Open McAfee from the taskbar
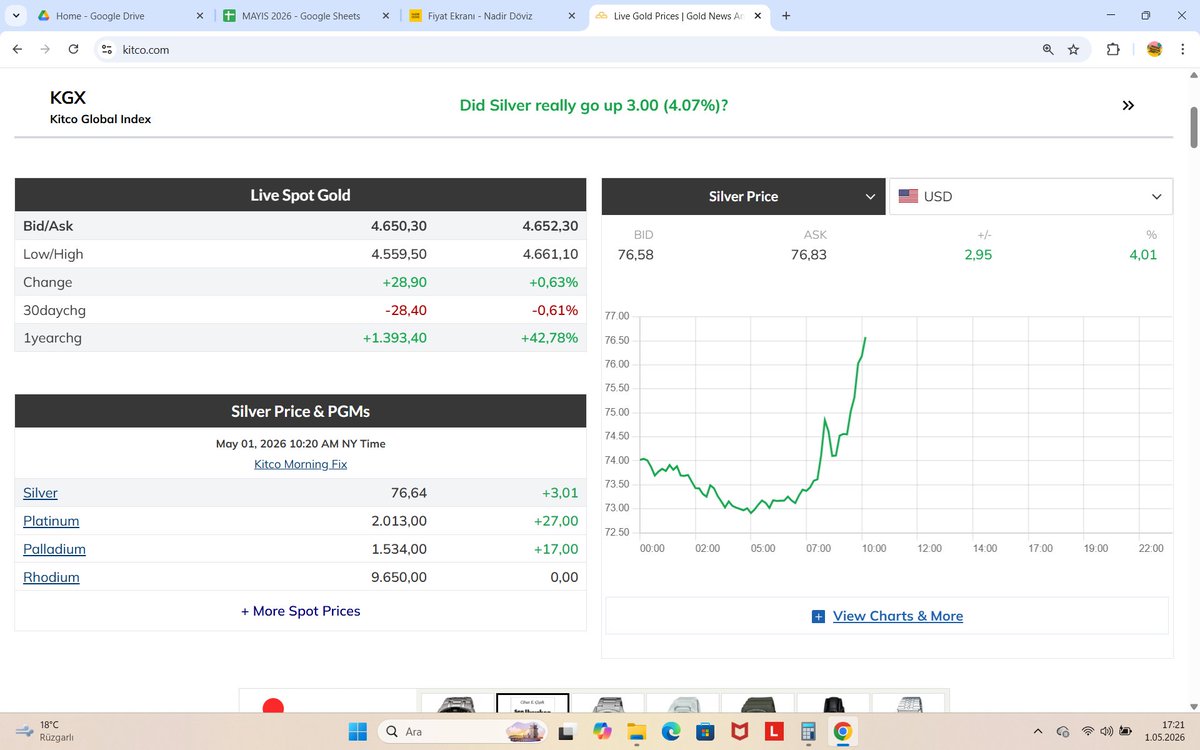The image size is (1200, 750). [x=739, y=732]
